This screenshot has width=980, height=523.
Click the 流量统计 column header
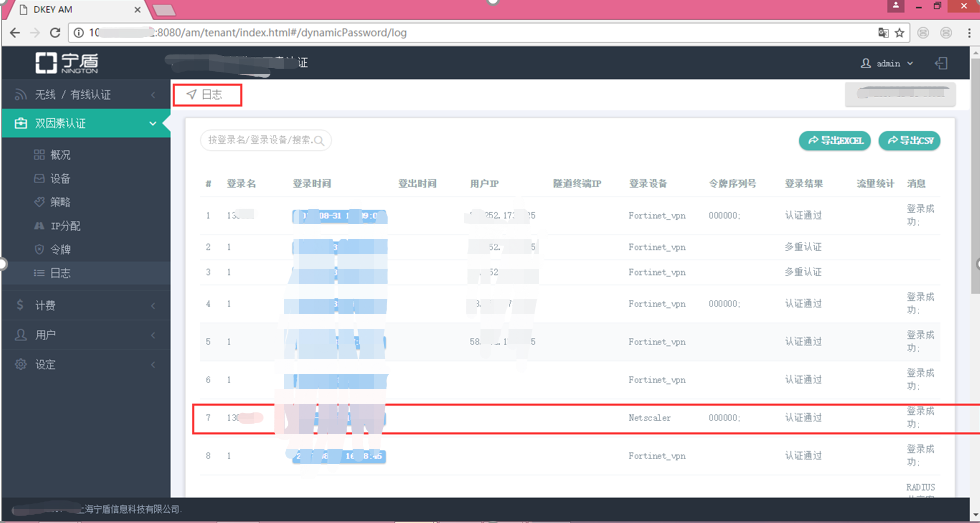(876, 184)
